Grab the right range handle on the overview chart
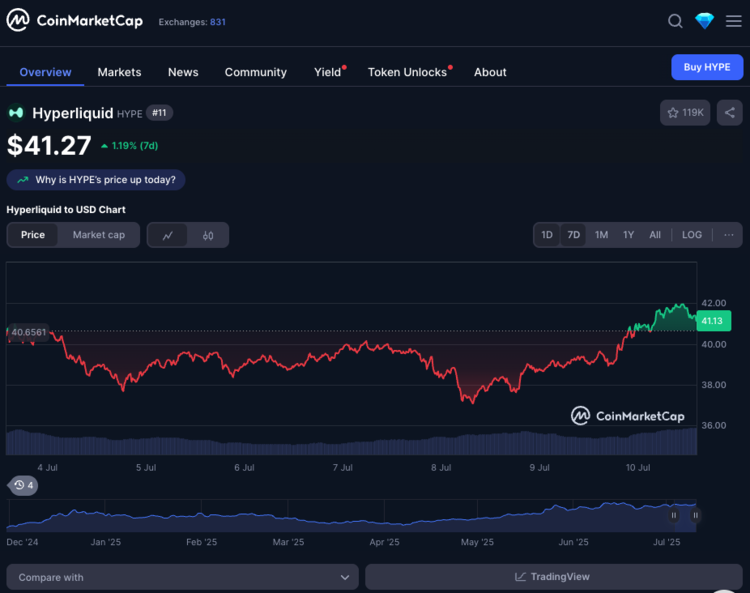Viewport: 750px width, 593px height. pyautogui.click(x=695, y=516)
